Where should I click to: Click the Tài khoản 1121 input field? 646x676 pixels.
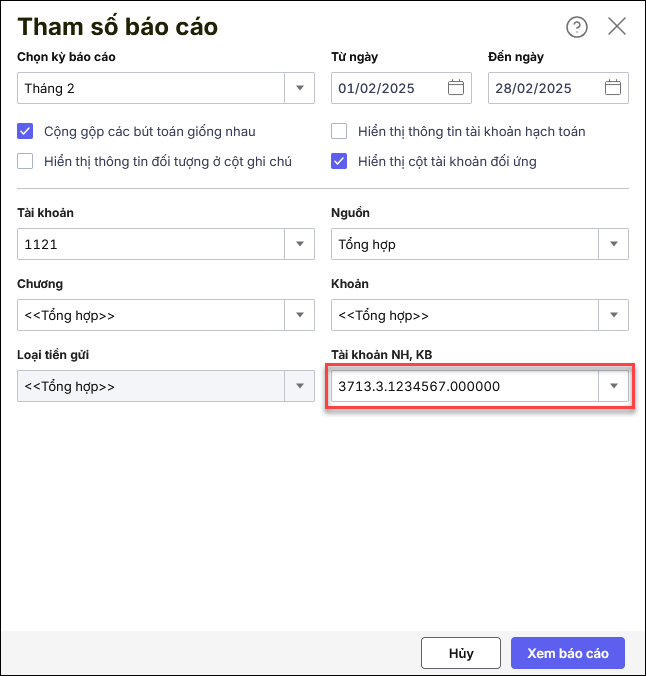[150, 244]
